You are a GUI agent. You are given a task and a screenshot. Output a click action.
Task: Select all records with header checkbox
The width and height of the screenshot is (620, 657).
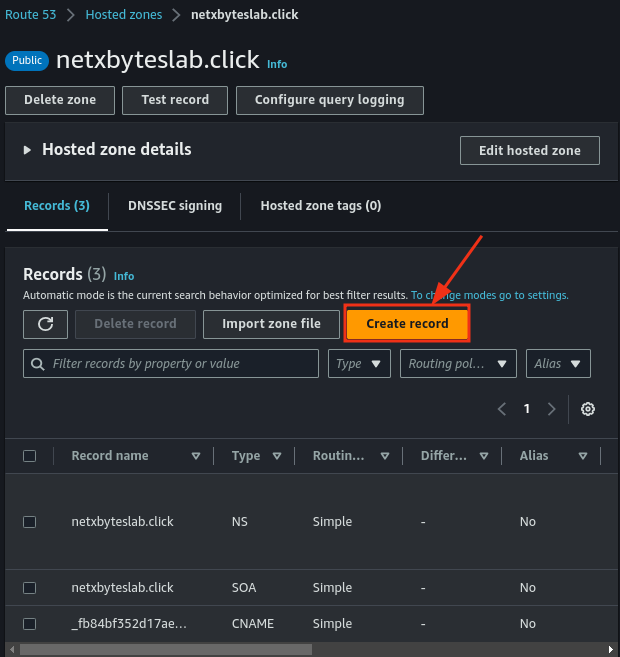(30, 456)
